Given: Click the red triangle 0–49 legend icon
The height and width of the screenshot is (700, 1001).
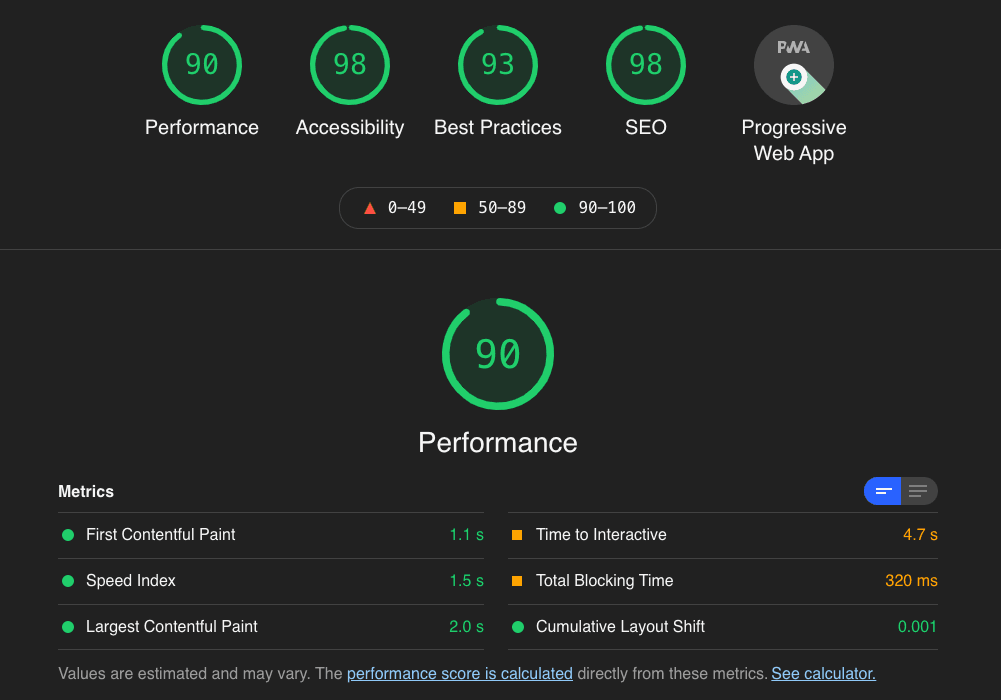Looking at the screenshot, I should coord(370,208).
